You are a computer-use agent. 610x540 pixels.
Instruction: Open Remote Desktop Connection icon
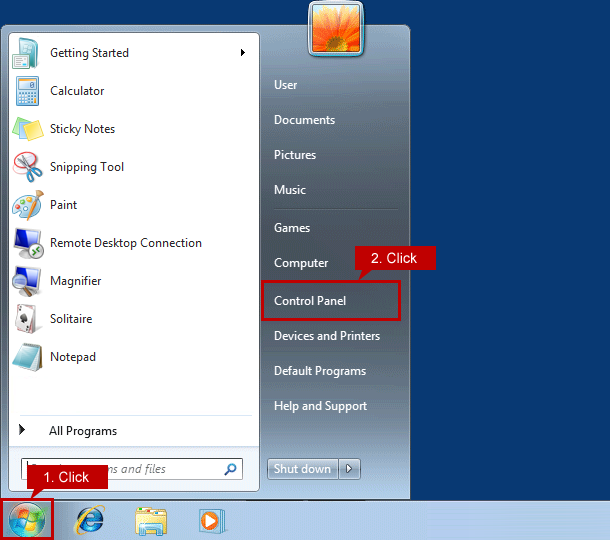pyautogui.click(x=27, y=243)
